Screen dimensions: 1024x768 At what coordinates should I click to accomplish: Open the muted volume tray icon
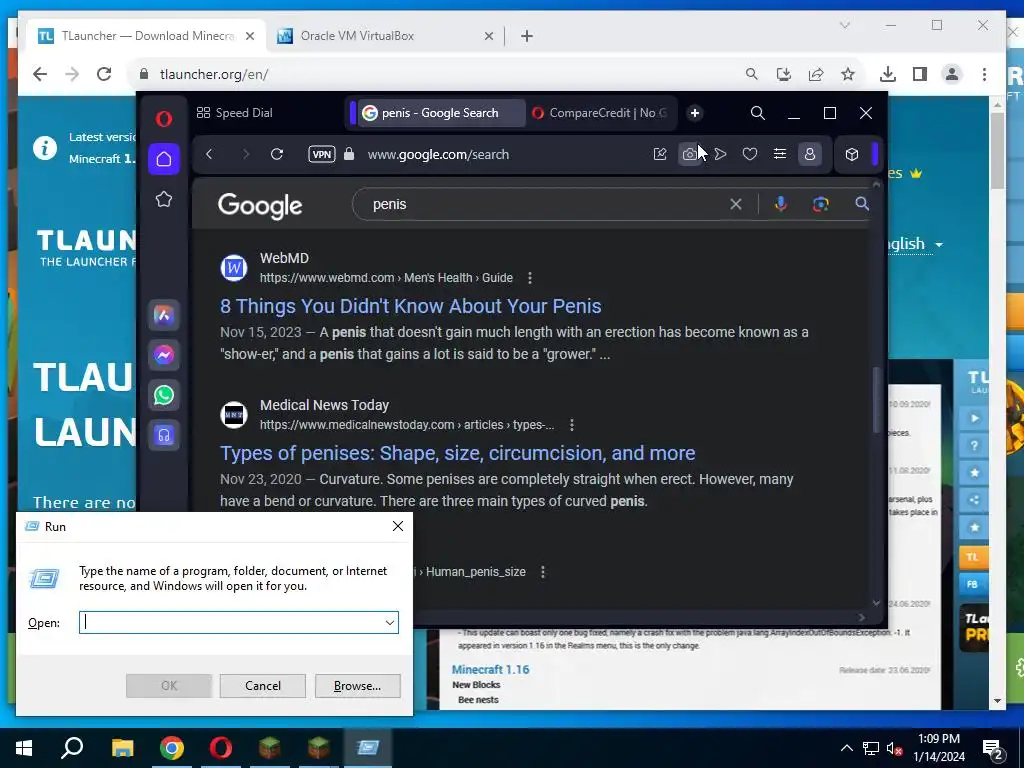tap(894, 748)
